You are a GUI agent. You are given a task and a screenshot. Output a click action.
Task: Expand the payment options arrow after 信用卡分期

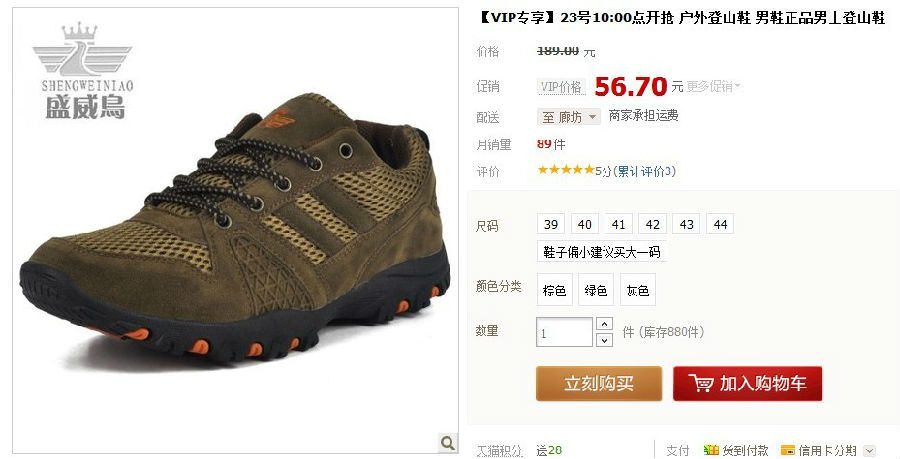869,451
